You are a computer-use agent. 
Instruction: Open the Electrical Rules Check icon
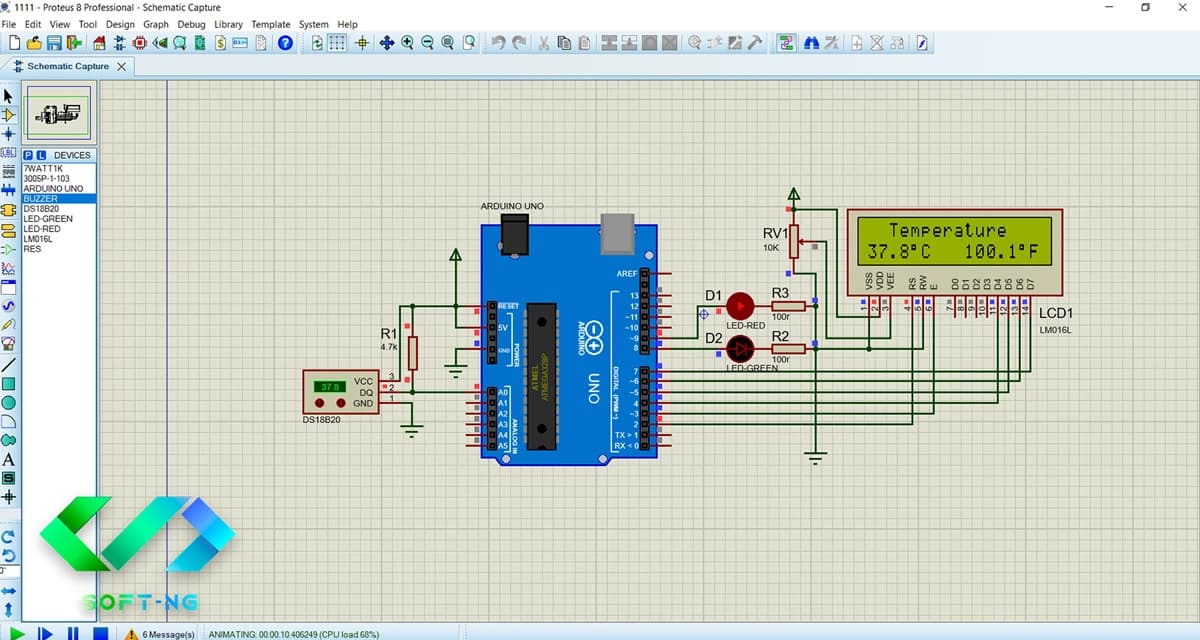coord(921,43)
